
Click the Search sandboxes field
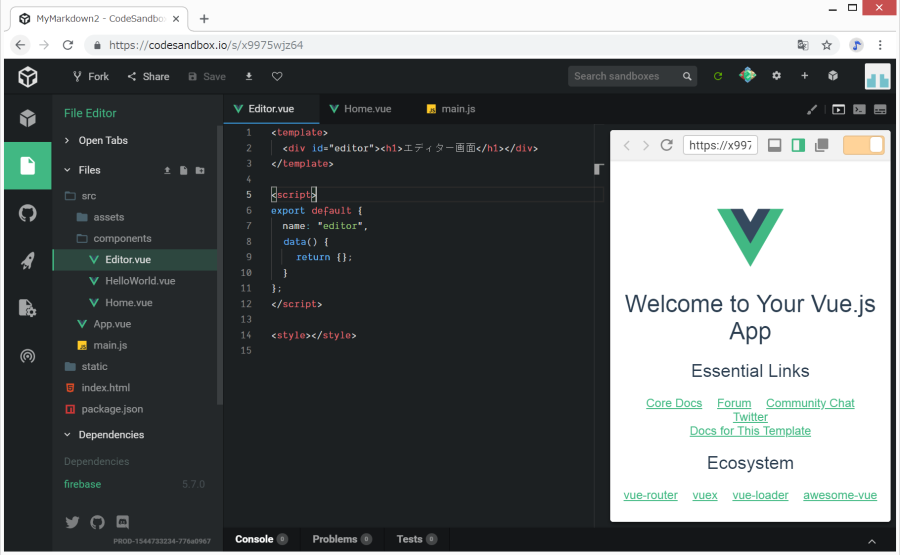pyautogui.click(x=625, y=76)
